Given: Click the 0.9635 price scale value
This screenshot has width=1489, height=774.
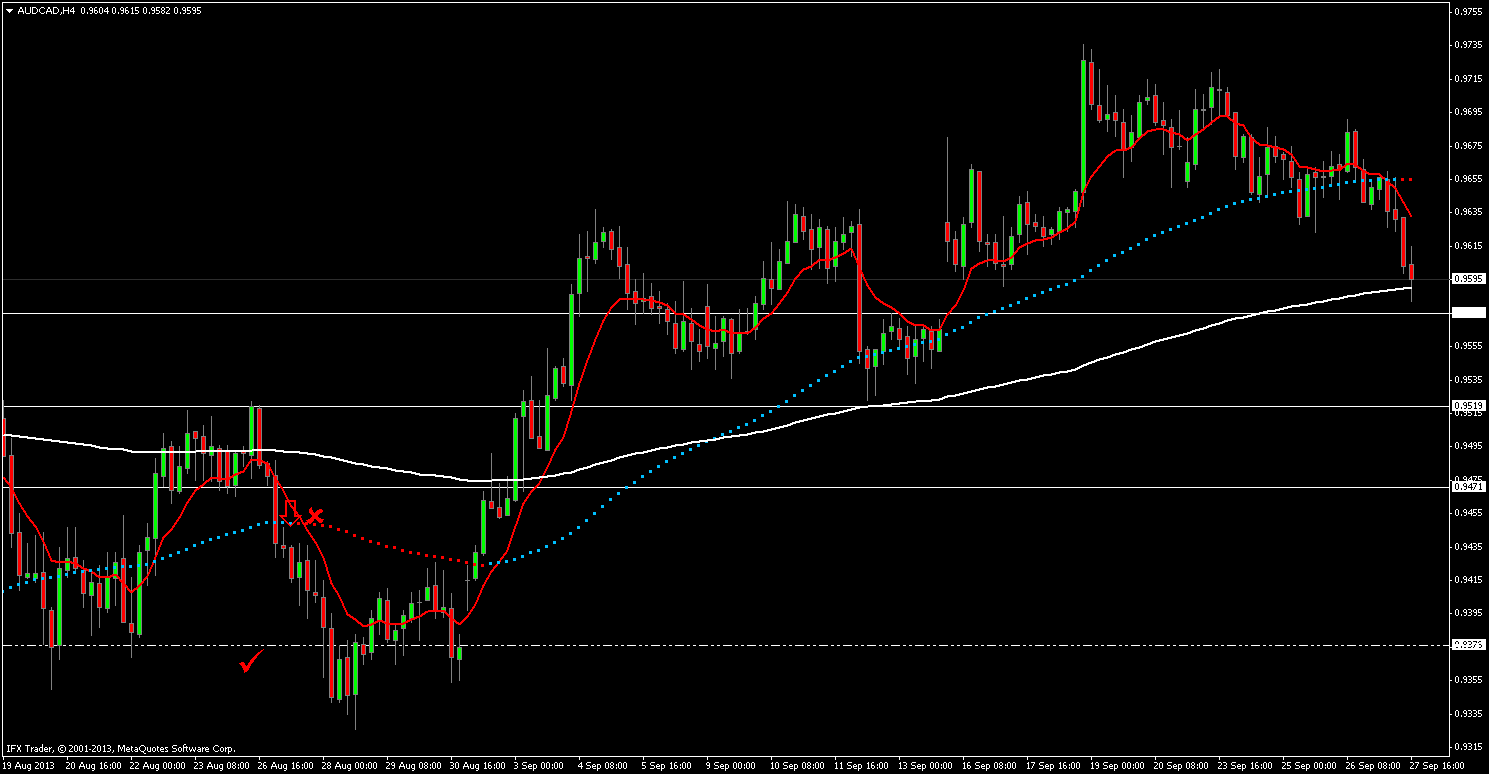Looking at the screenshot, I should coord(1470,212).
